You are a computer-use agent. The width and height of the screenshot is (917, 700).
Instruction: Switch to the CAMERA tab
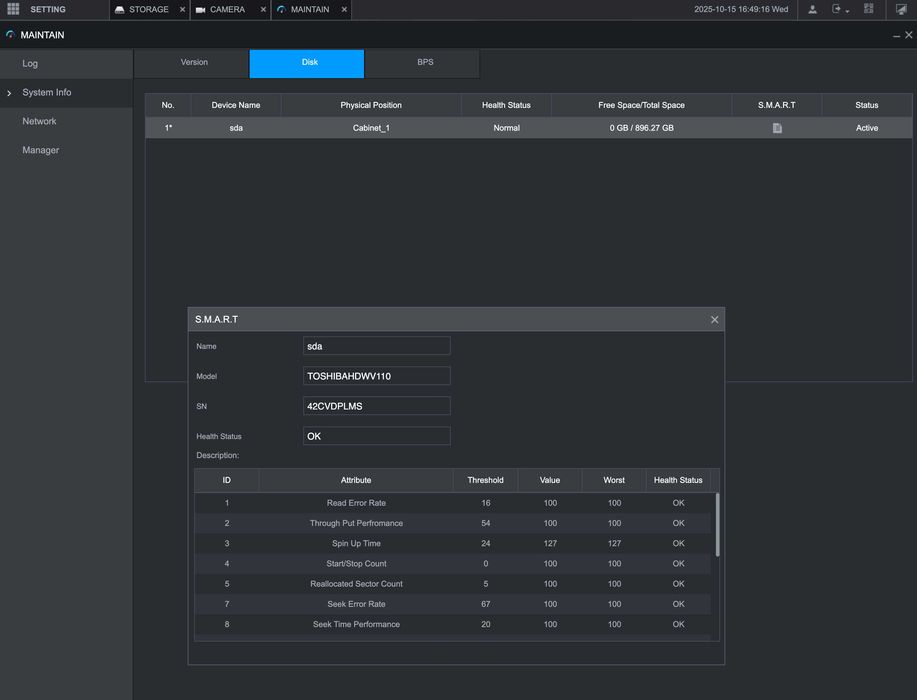click(227, 10)
